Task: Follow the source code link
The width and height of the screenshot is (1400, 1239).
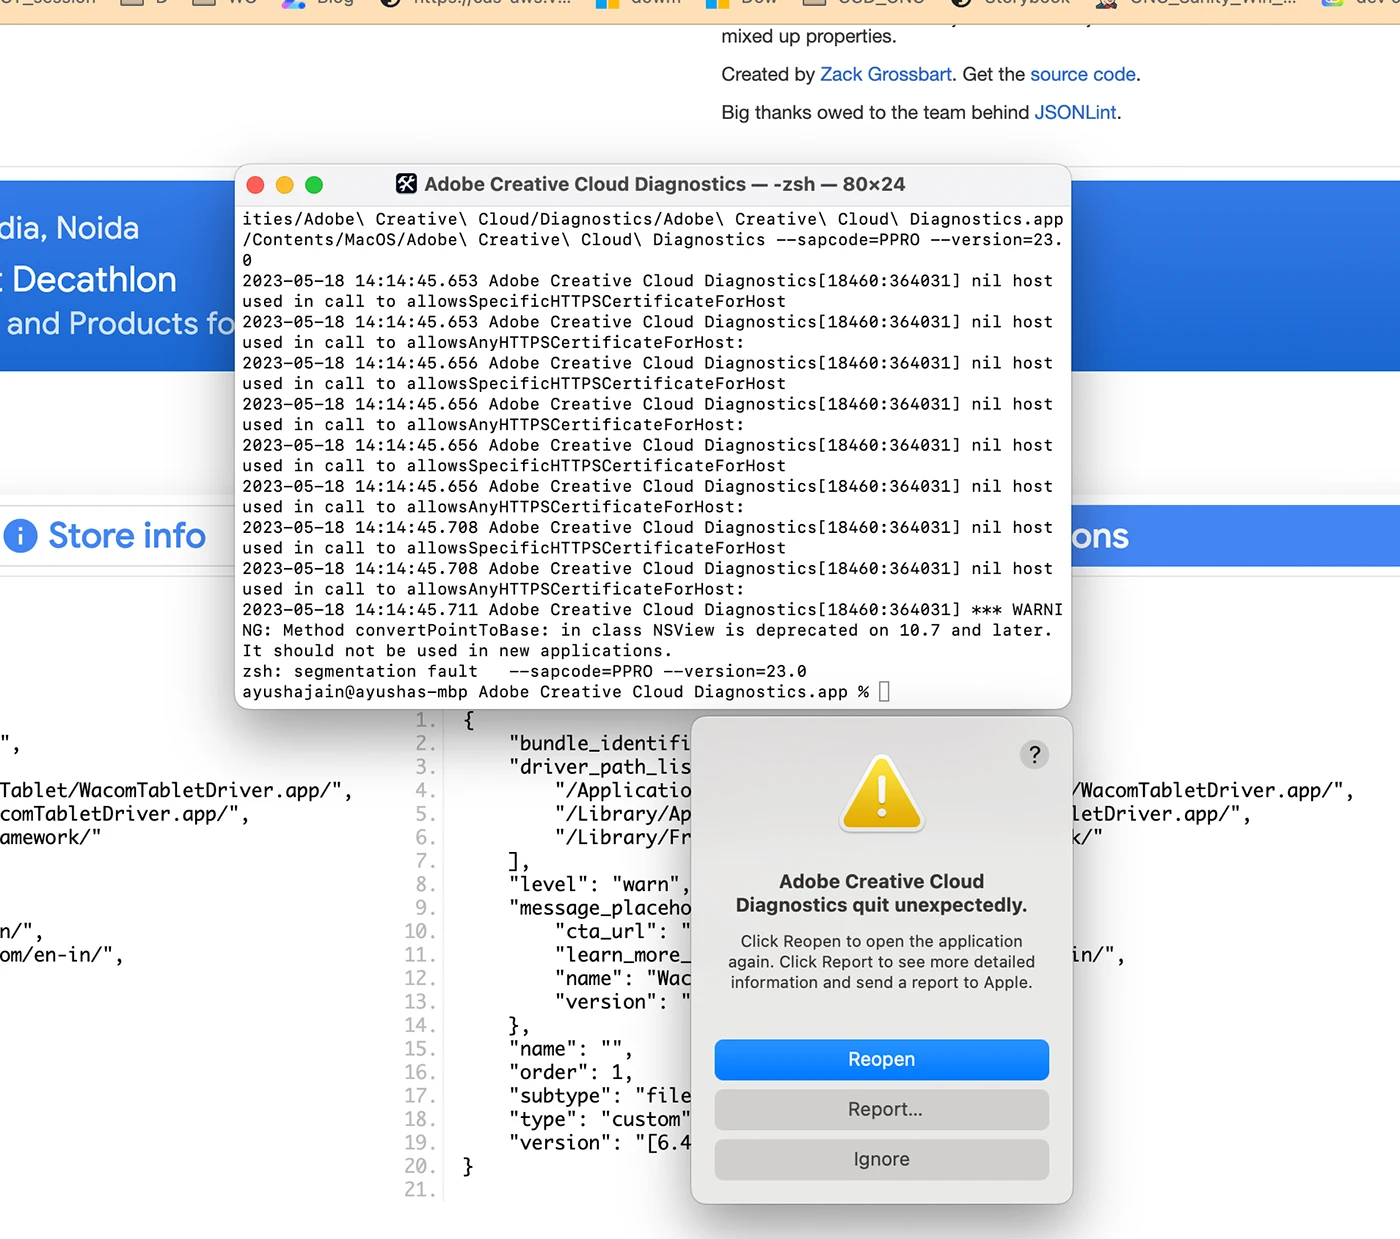Action: coord(1082,74)
